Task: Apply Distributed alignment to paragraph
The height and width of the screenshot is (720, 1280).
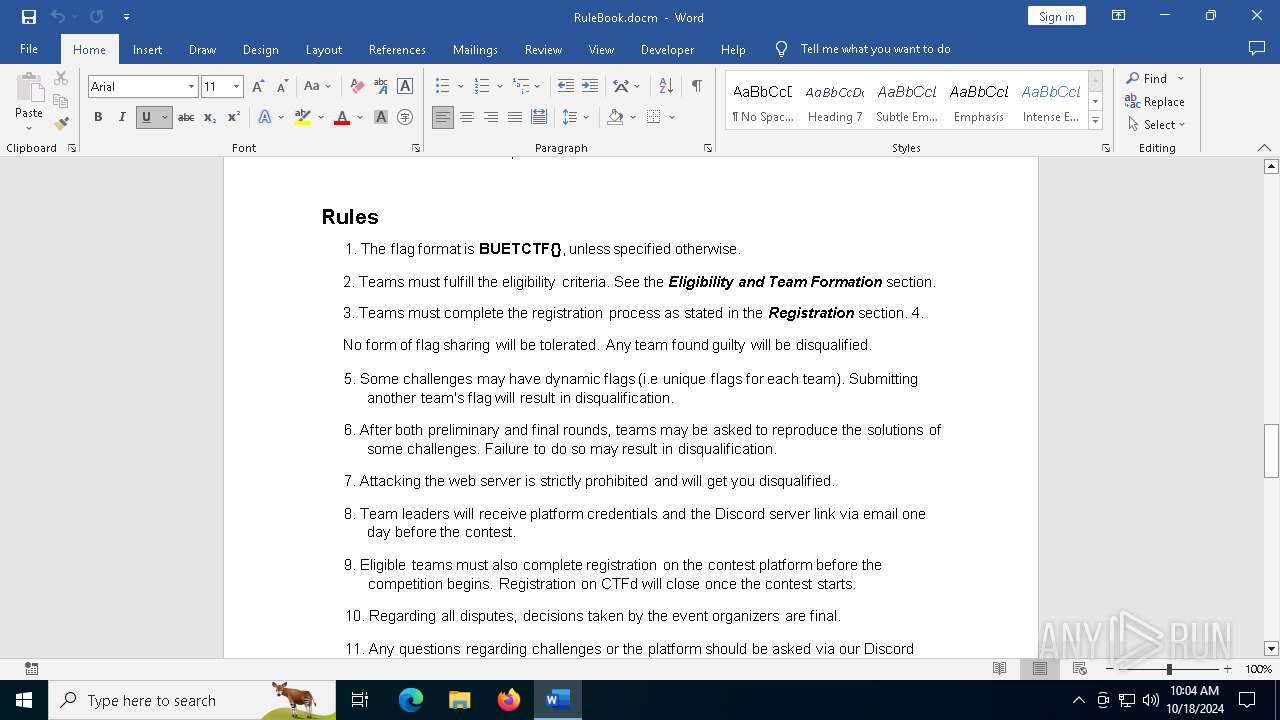Action: [x=539, y=117]
